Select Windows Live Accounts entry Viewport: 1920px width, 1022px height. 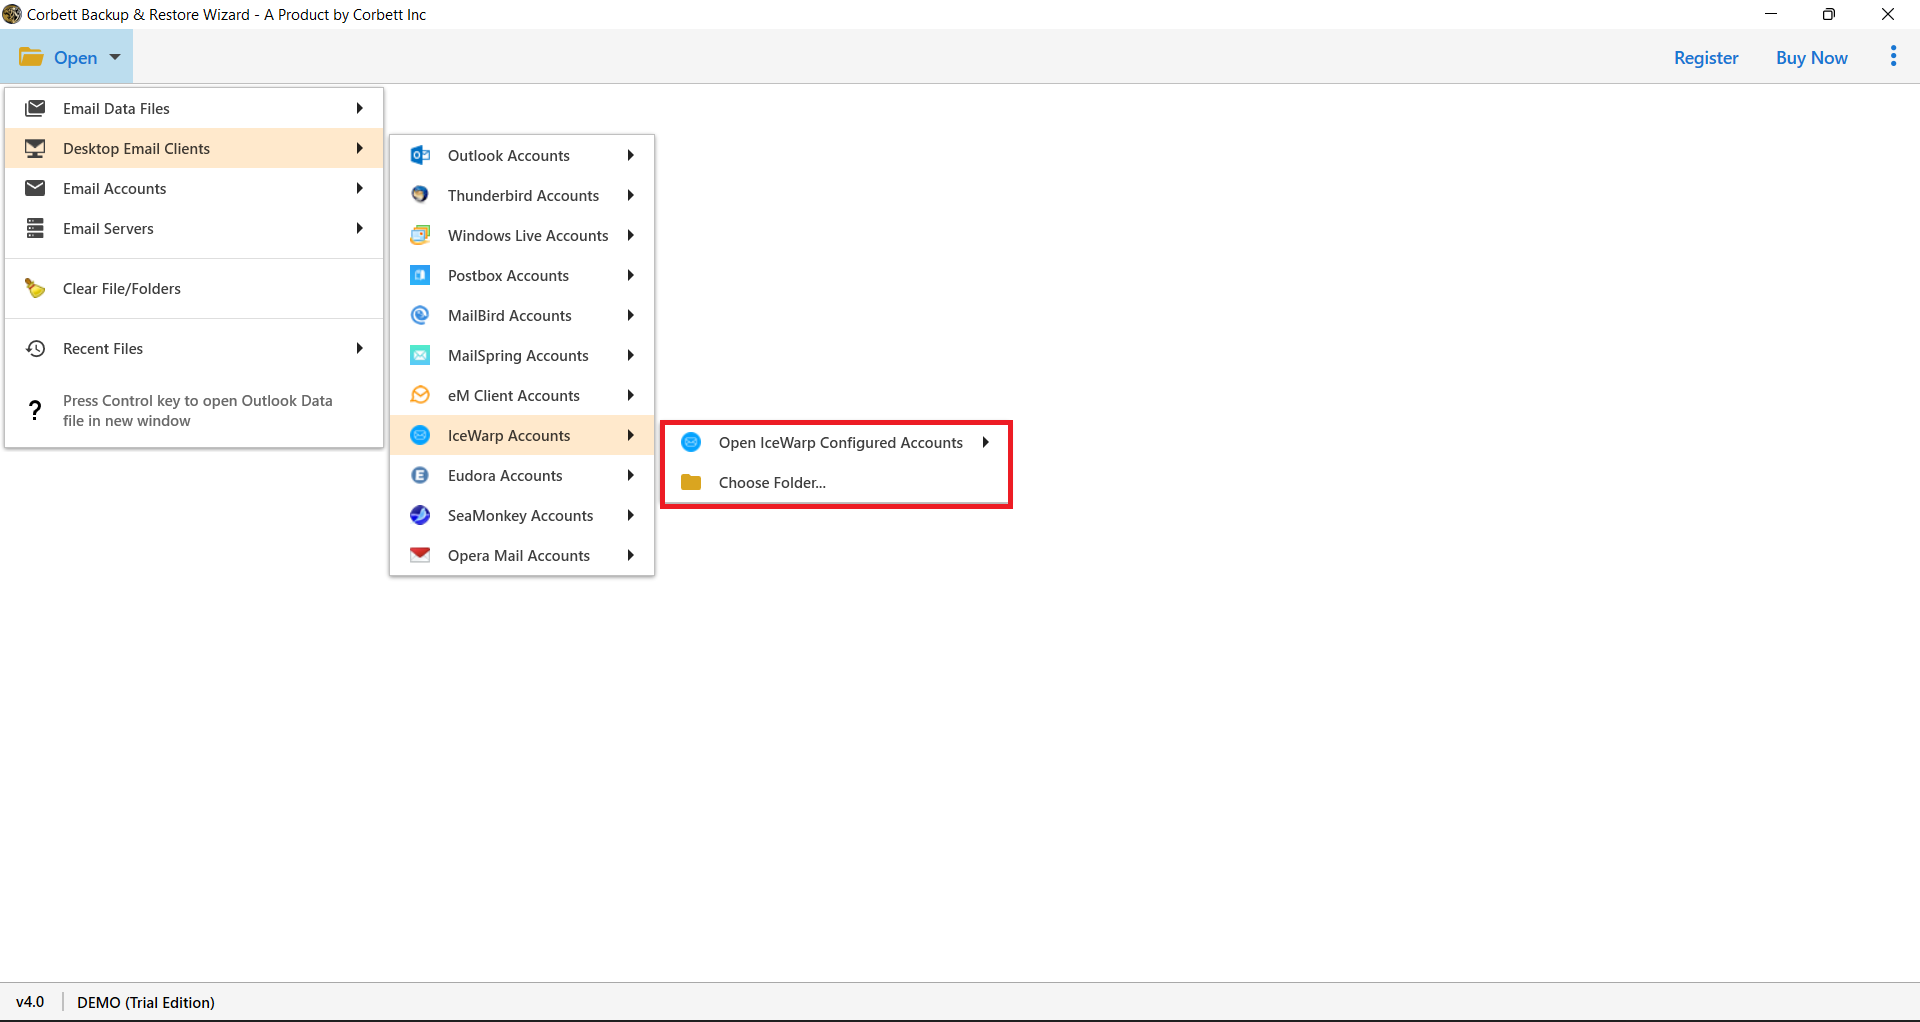[522, 235]
